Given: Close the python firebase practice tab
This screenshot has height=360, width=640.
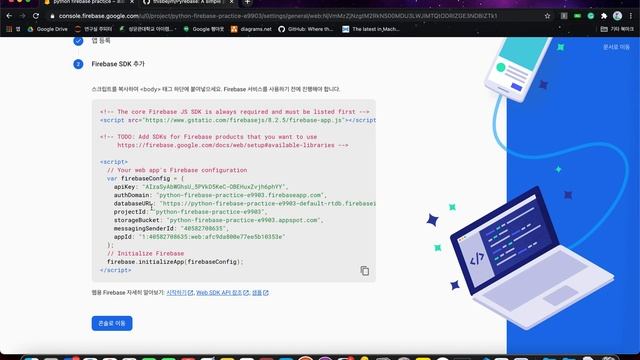Looking at the screenshot, I should [x=132, y=2].
